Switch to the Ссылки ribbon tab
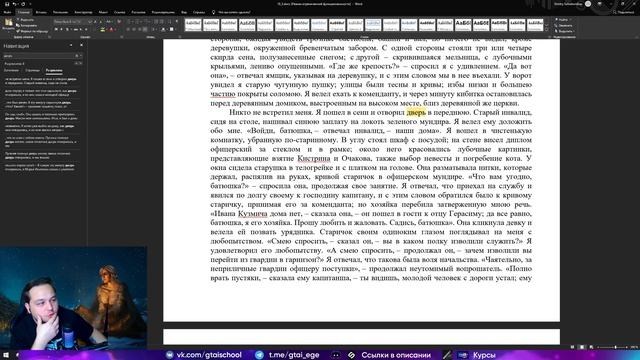 click(120, 12)
